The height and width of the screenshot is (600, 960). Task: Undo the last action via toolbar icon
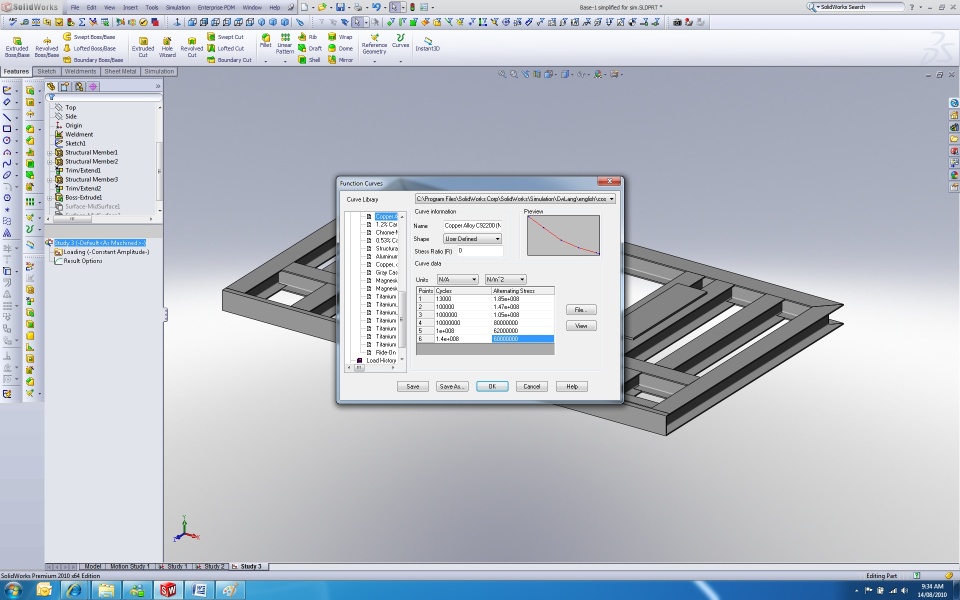coord(375,7)
